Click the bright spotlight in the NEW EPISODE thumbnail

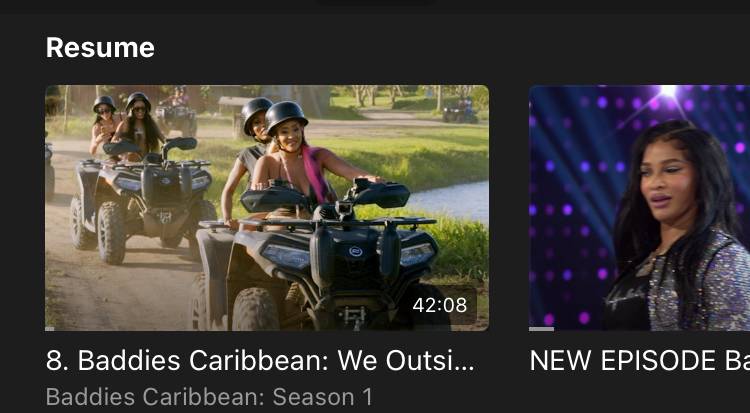click(x=668, y=91)
